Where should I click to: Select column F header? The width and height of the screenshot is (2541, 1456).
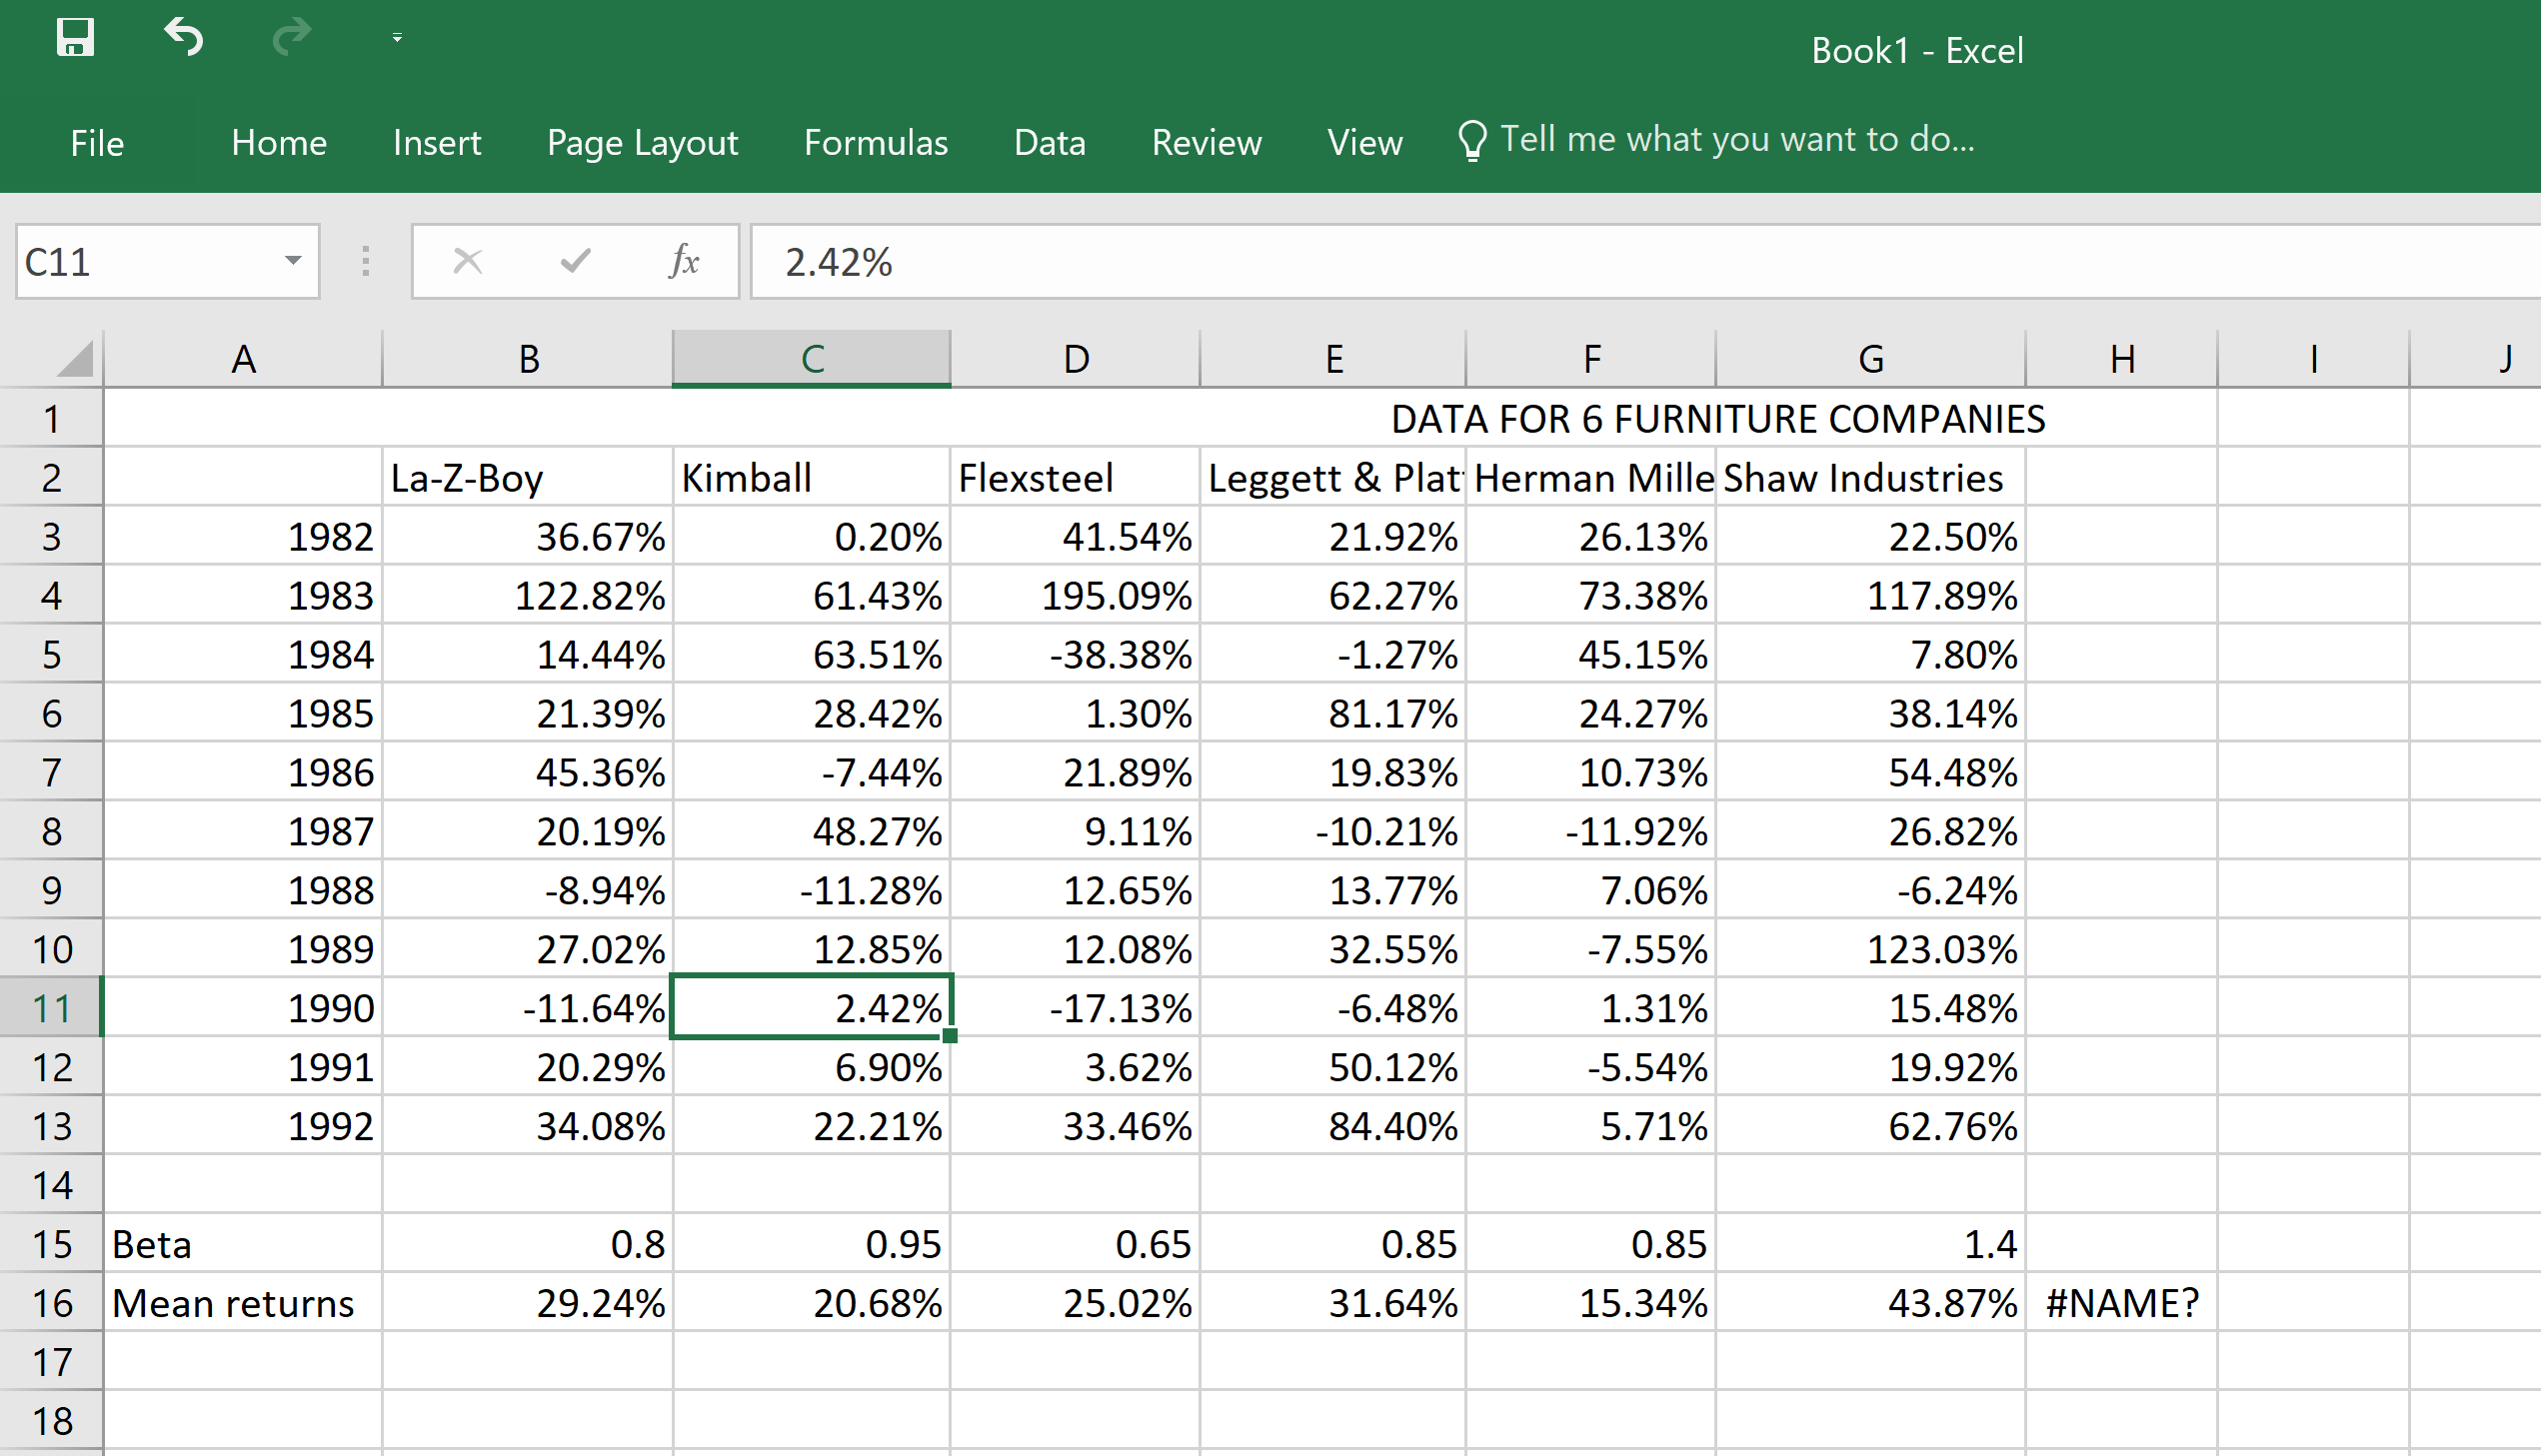pos(1592,359)
